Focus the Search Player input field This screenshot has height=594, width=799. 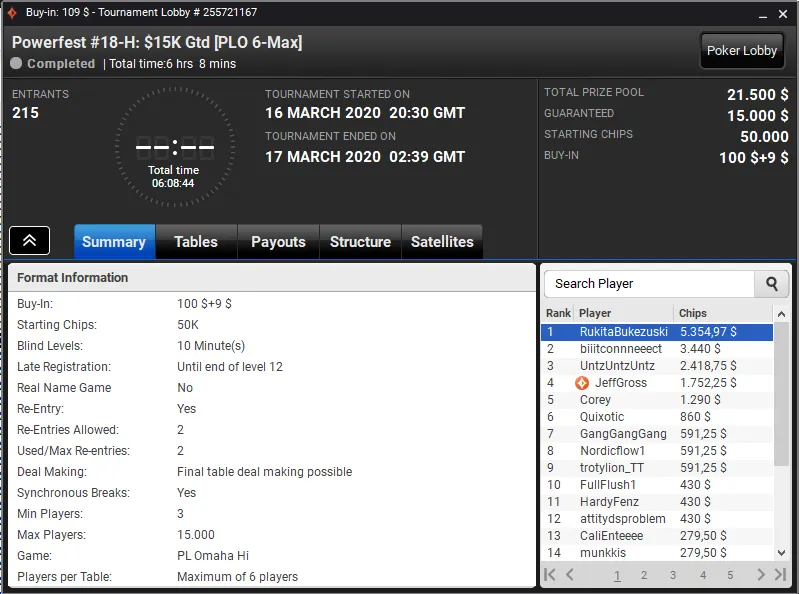tap(650, 284)
